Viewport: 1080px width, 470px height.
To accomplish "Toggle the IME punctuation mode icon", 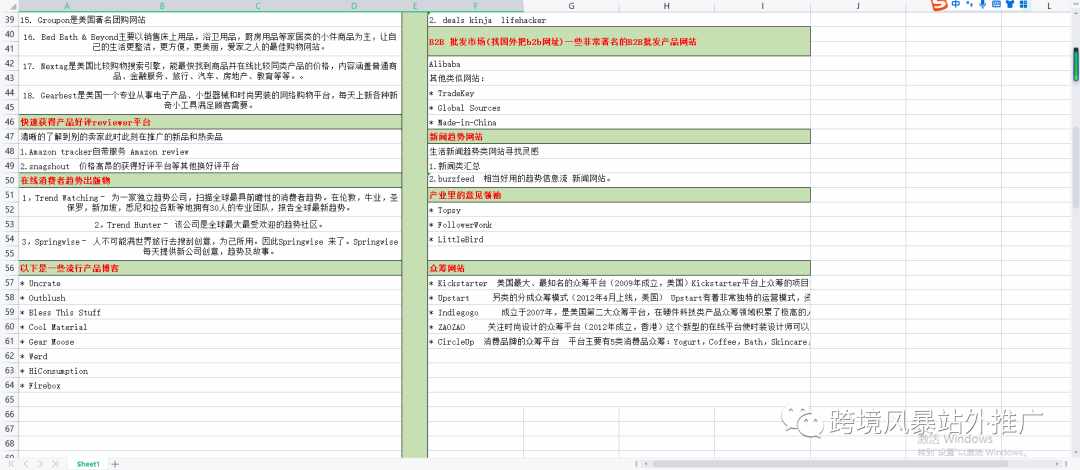I will [x=970, y=4].
